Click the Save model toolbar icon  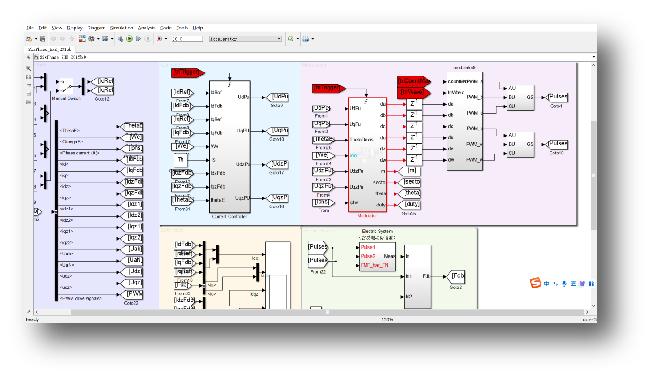tap(43, 39)
